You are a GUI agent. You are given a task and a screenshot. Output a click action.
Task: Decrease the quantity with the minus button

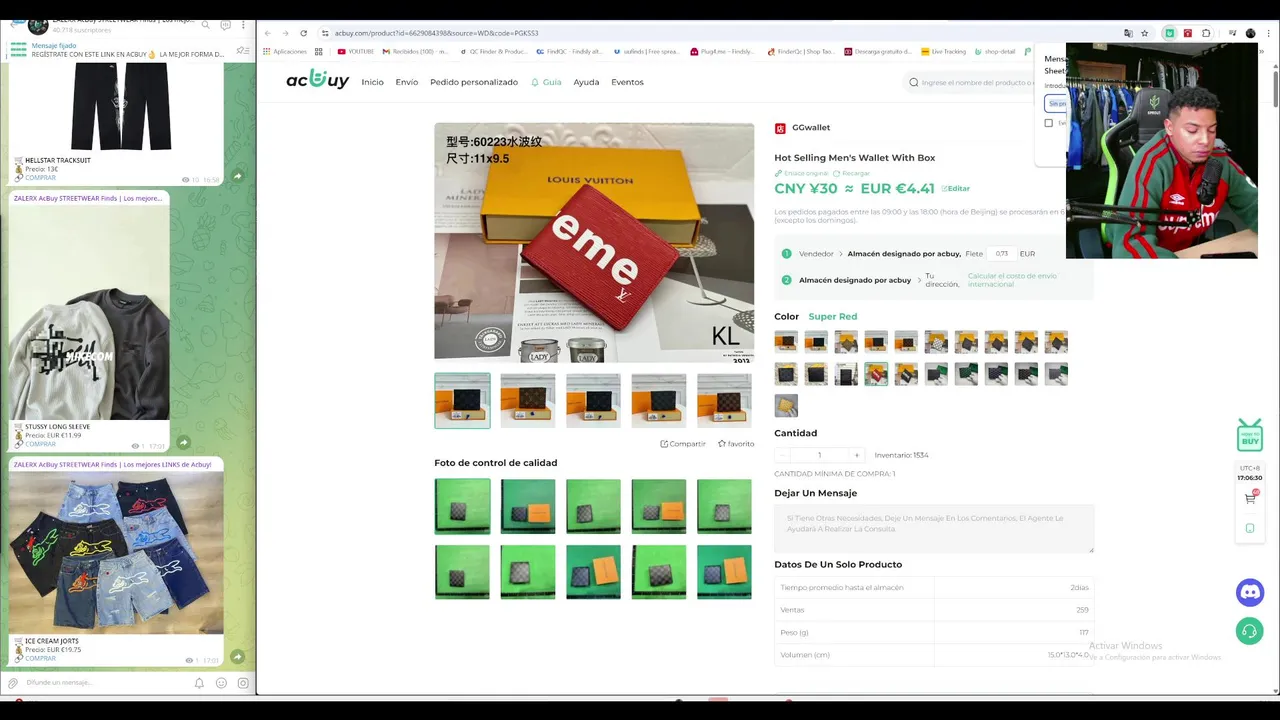[x=782, y=455]
